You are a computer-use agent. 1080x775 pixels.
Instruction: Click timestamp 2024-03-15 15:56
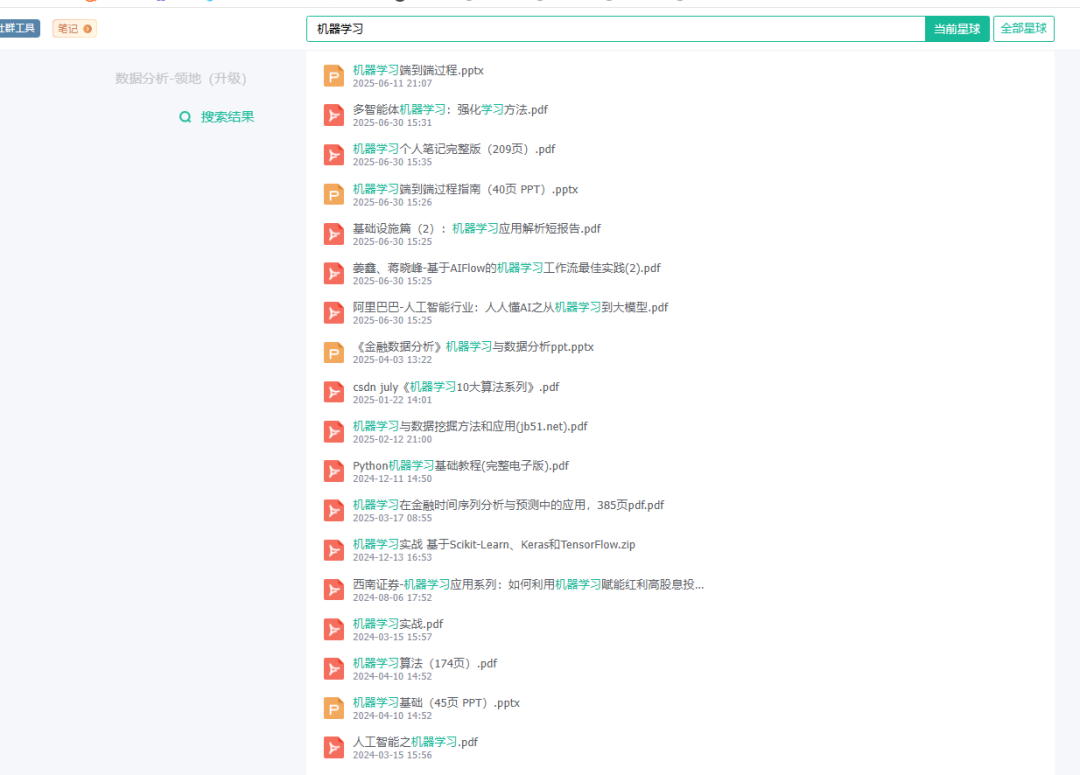pyautogui.click(x=393, y=755)
